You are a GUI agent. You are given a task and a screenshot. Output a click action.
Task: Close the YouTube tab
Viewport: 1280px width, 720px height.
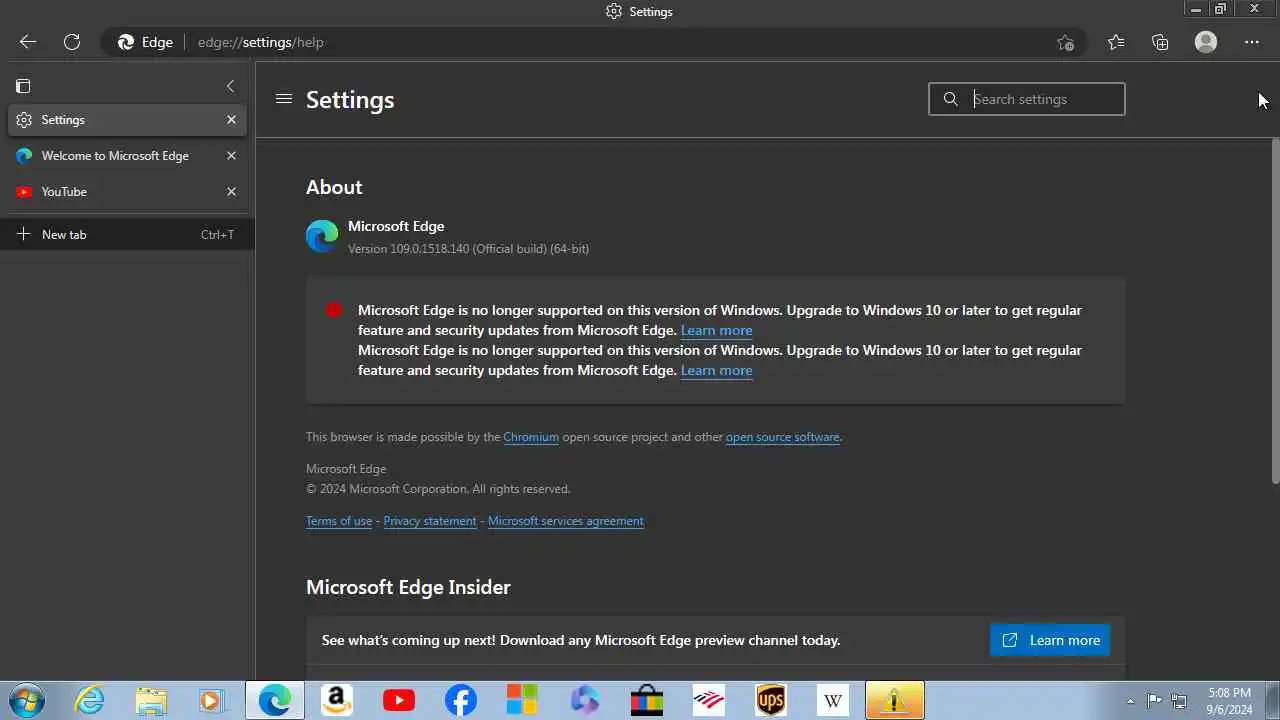pyautogui.click(x=231, y=192)
